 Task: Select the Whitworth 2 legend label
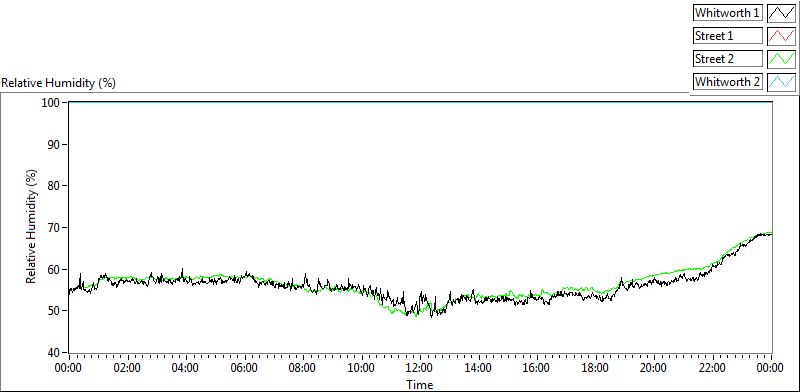click(x=728, y=81)
